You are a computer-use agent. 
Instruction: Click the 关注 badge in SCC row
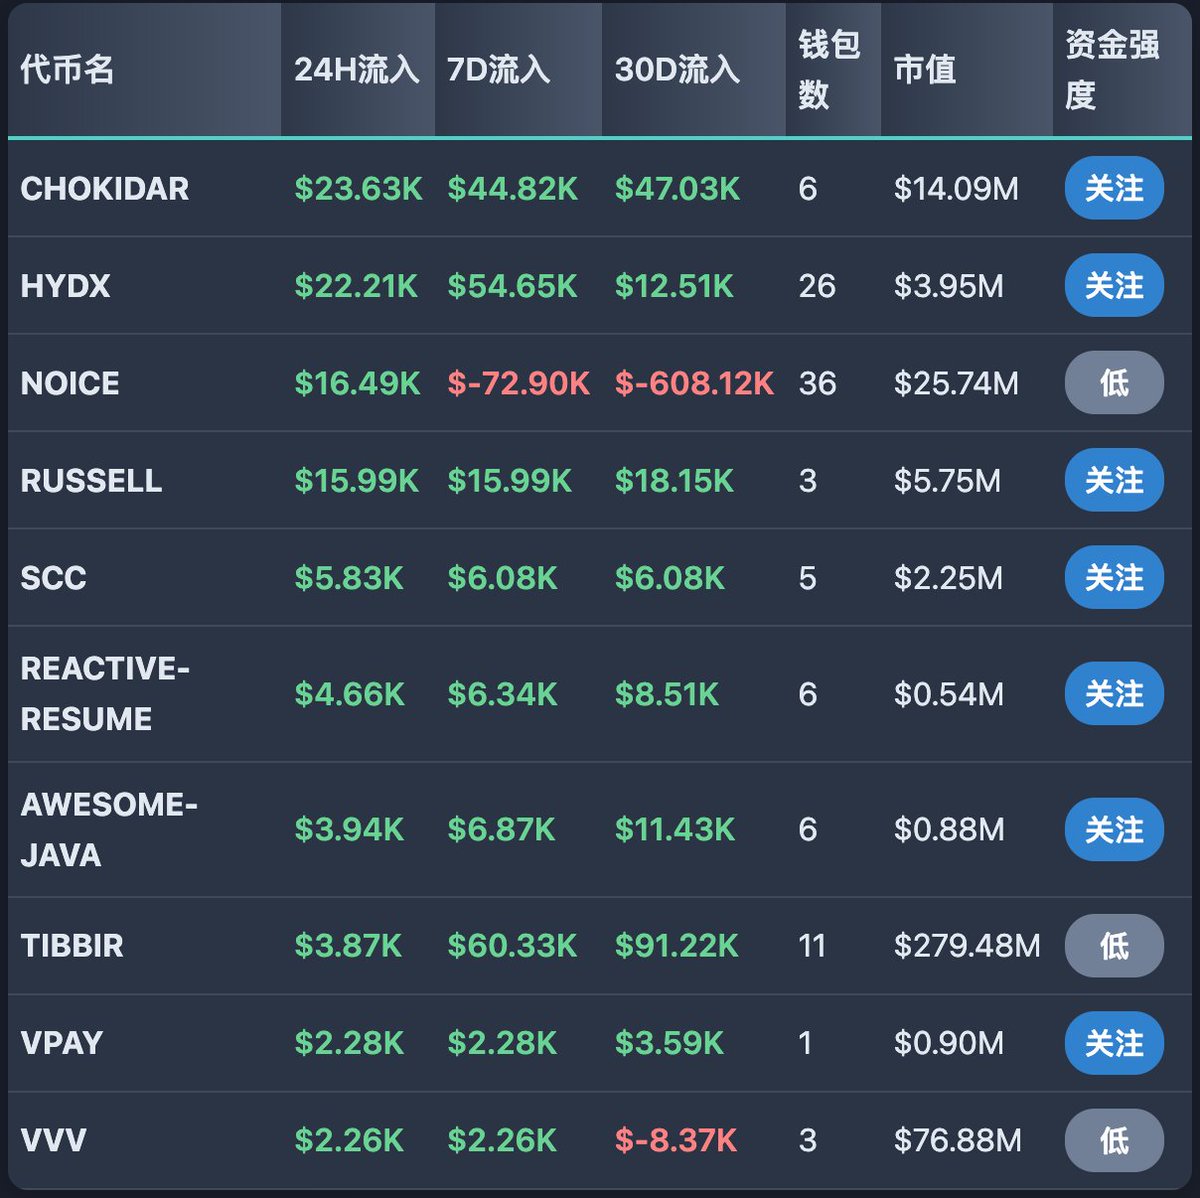coord(1113,578)
